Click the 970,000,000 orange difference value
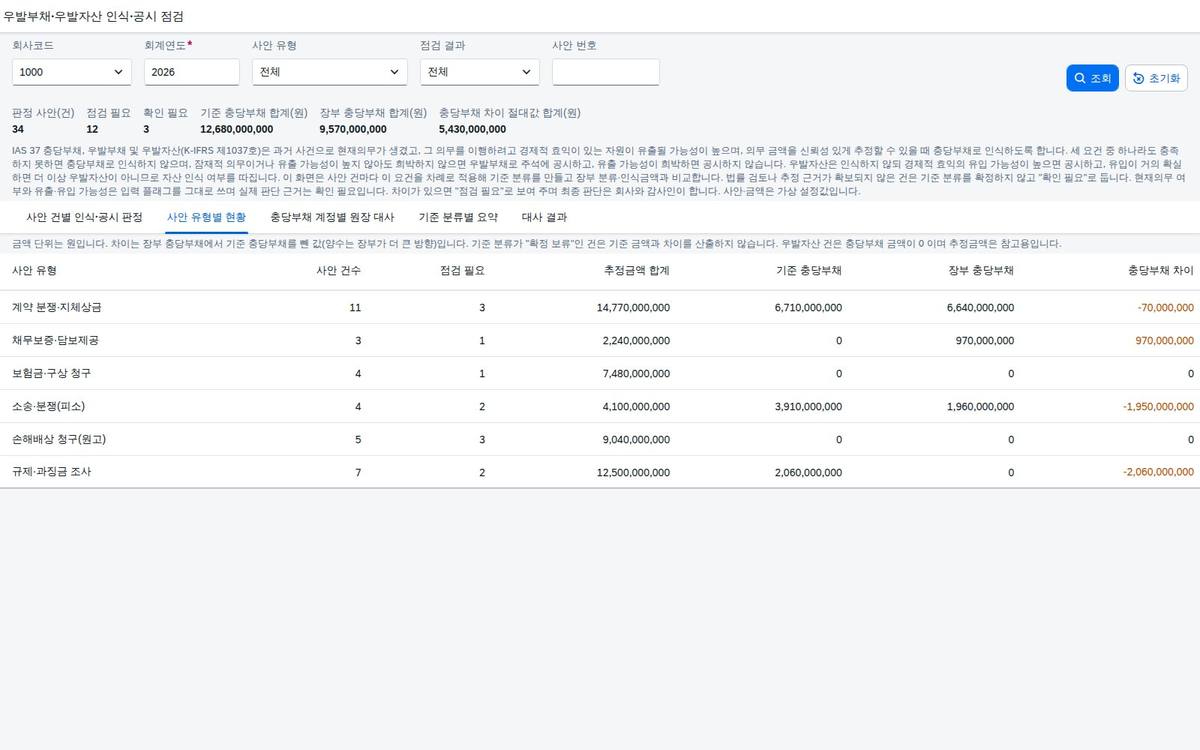This screenshot has height=750, width=1200. pyautogui.click(x=1165, y=341)
